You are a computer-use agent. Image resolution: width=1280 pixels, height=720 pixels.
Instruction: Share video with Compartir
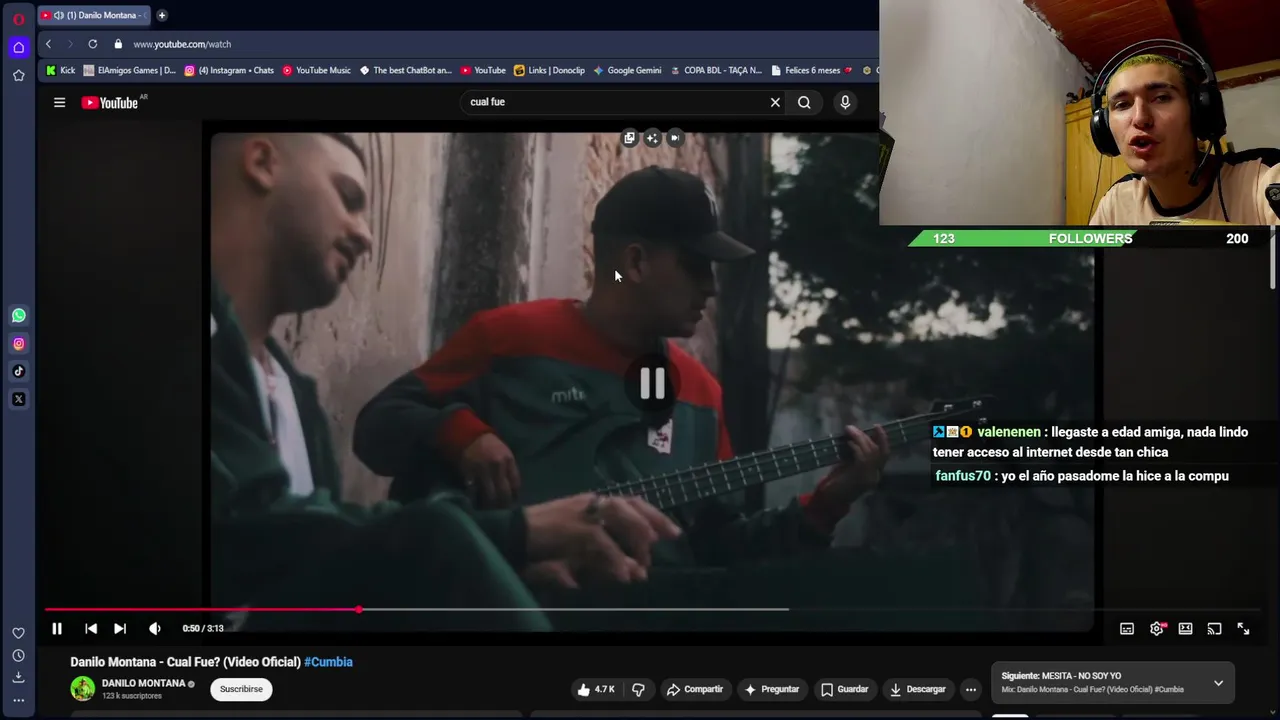(x=695, y=689)
